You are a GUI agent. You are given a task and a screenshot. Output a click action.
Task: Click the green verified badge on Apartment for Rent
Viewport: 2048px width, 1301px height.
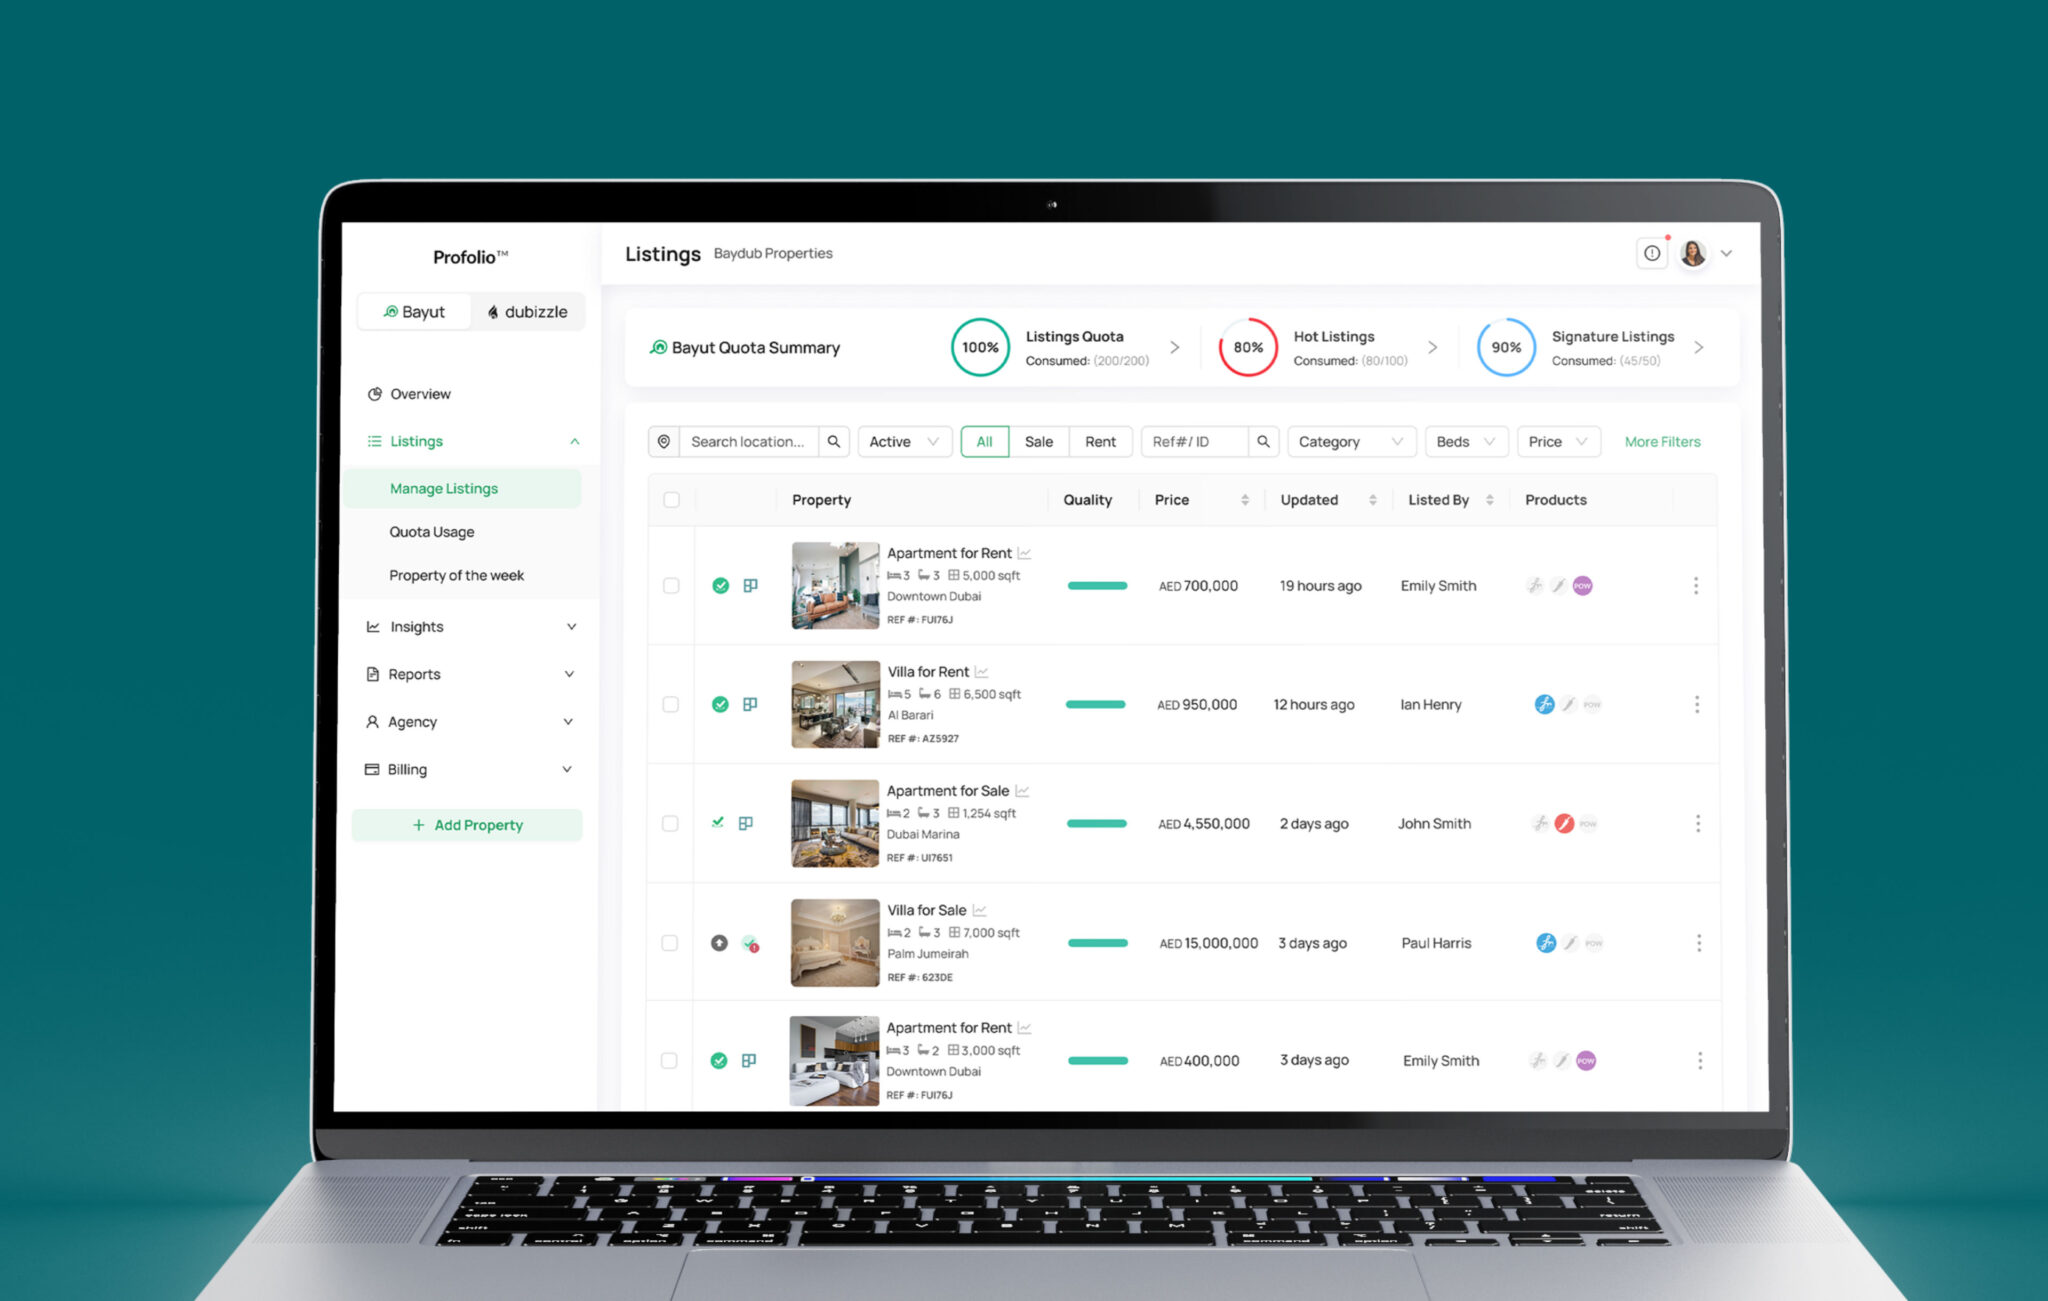coord(720,585)
